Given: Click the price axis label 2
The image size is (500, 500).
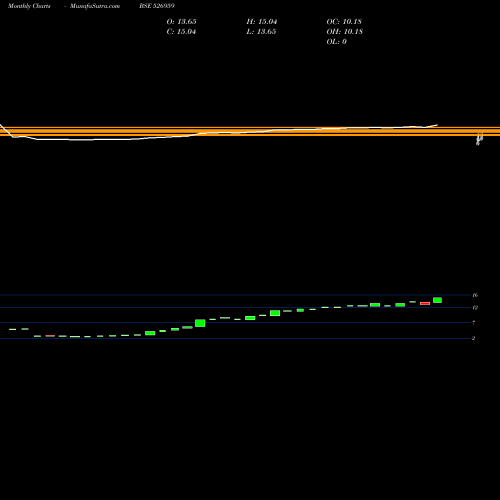Looking at the screenshot, I should coord(473,338).
